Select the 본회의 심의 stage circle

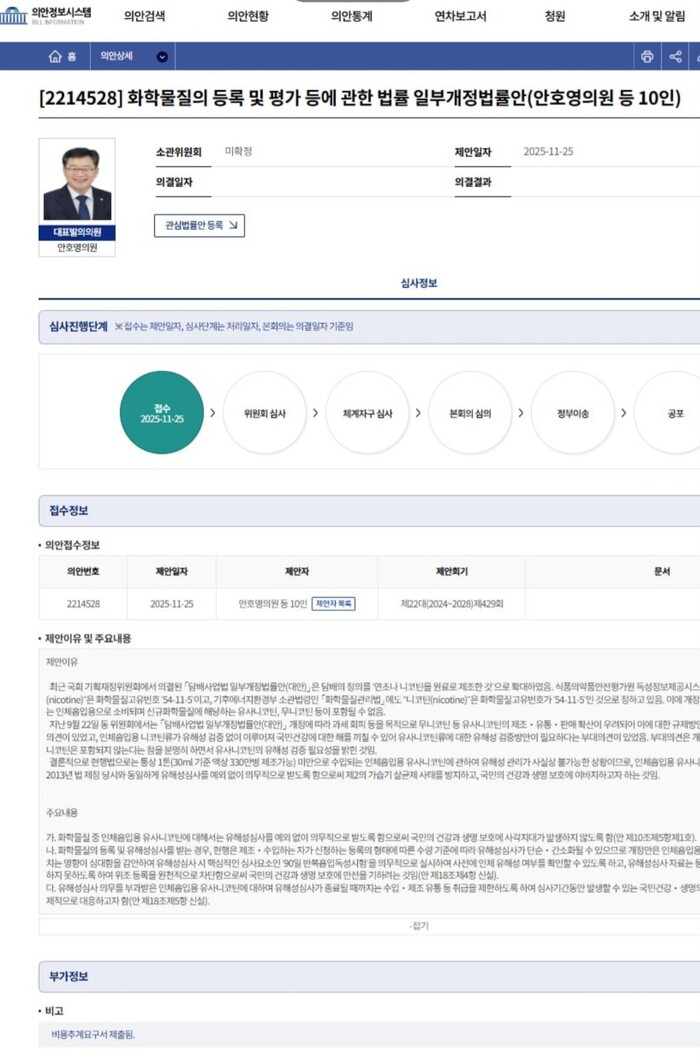click(x=470, y=412)
